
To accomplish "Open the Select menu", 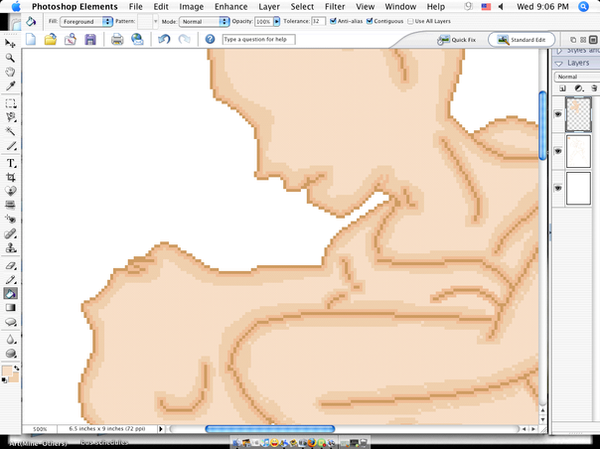I will click(302, 7).
